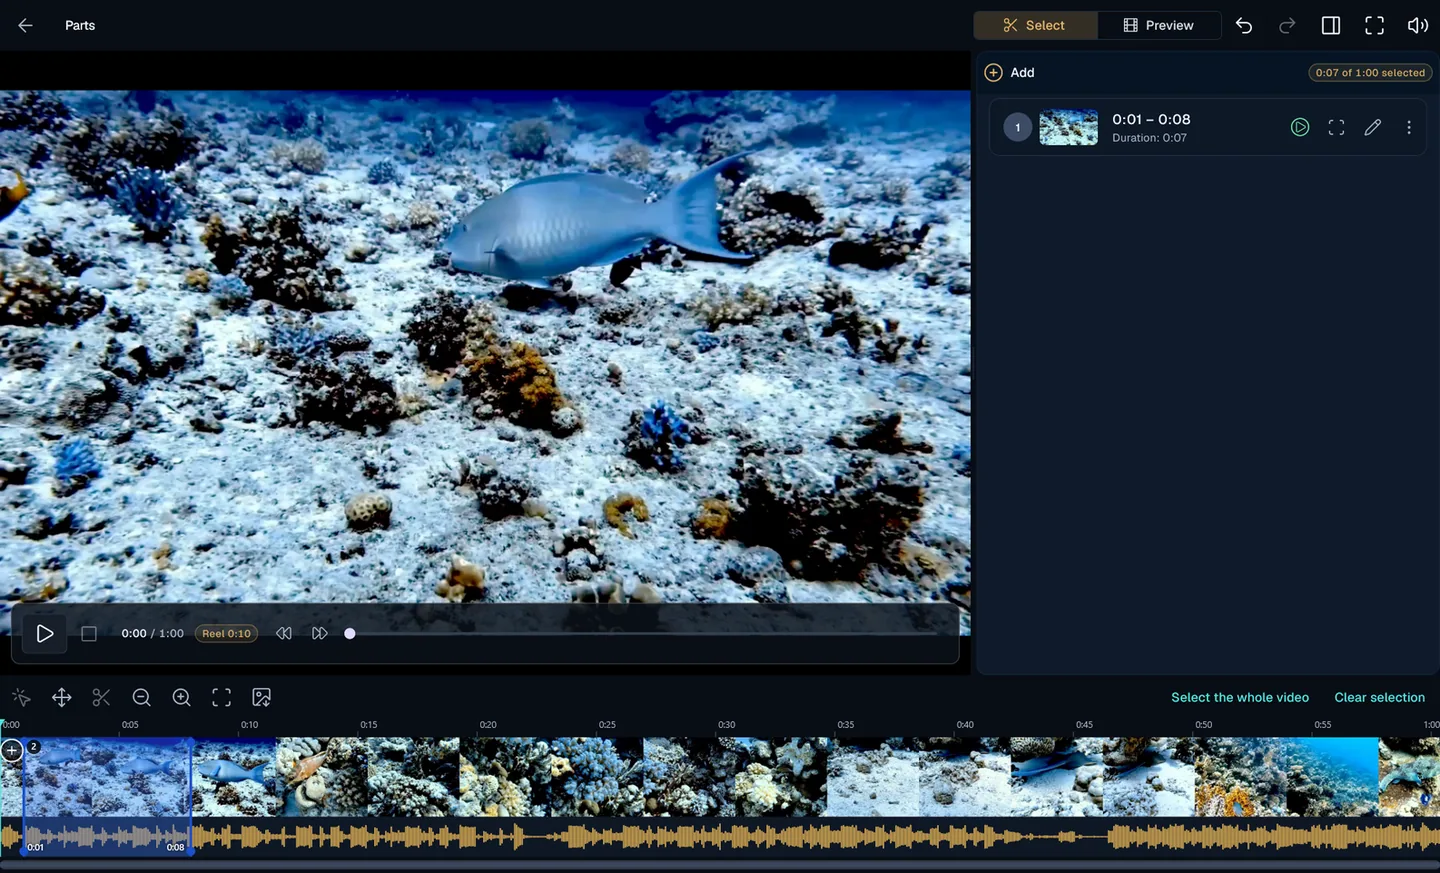
Task: Open more options for part 1
Action: point(1409,127)
